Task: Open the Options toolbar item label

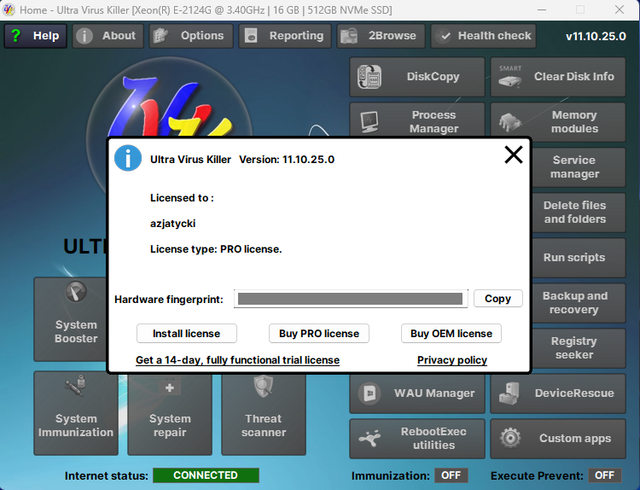Action: point(202,36)
